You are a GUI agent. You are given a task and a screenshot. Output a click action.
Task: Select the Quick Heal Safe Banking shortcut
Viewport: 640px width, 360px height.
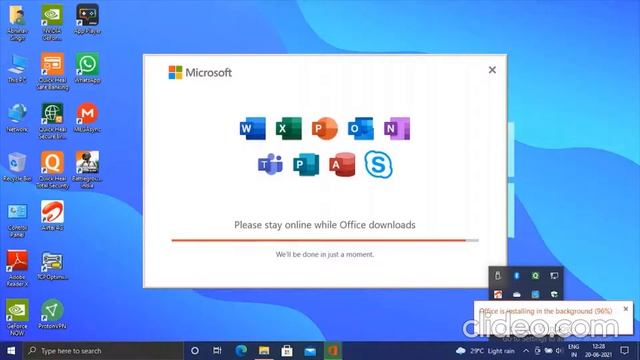click(52, 71)
